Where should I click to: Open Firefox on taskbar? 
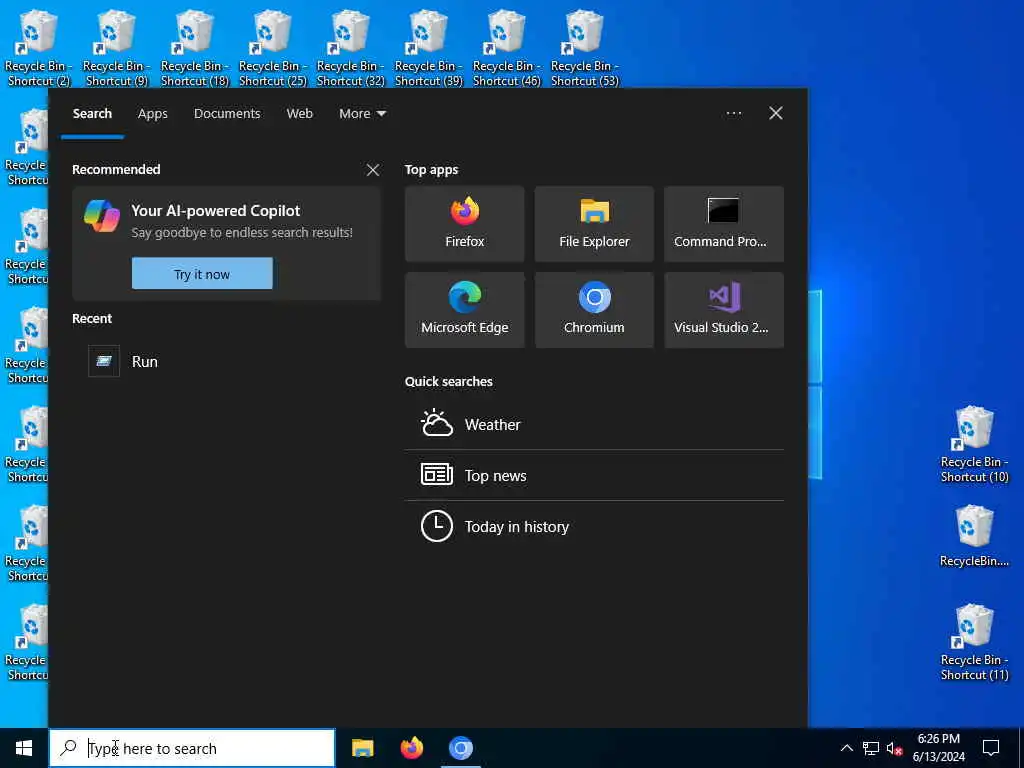click(411, 748)
